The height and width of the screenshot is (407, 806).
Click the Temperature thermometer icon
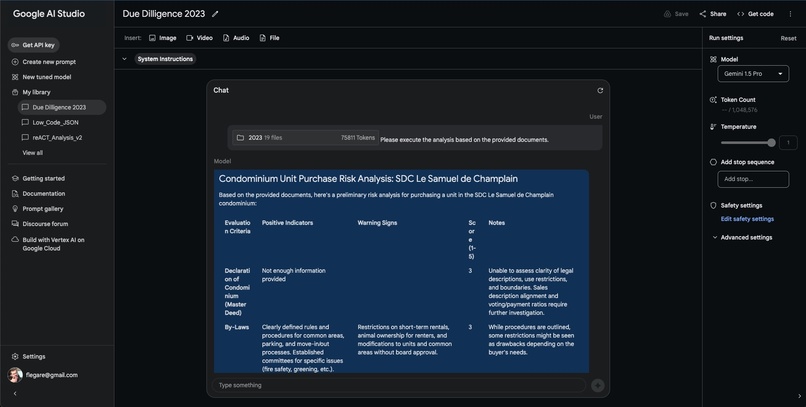pos(713,127)
